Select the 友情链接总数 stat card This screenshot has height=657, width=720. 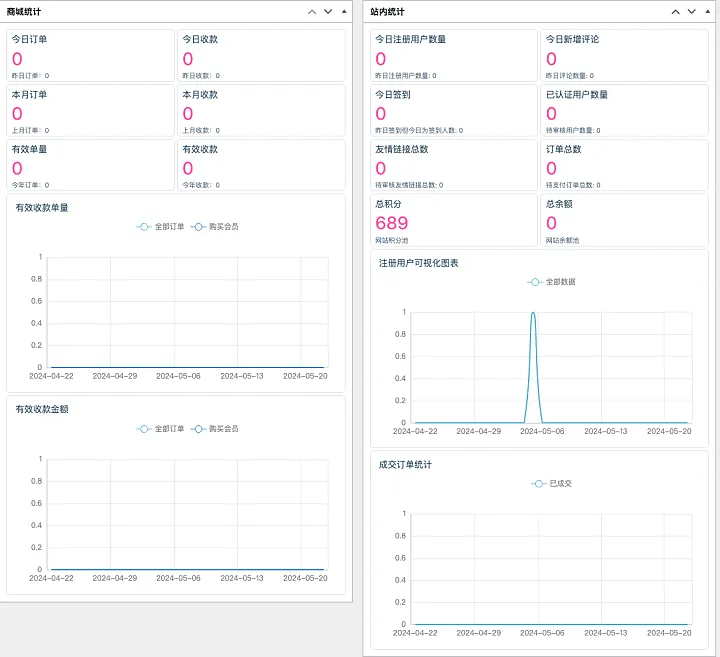[454, 165]
